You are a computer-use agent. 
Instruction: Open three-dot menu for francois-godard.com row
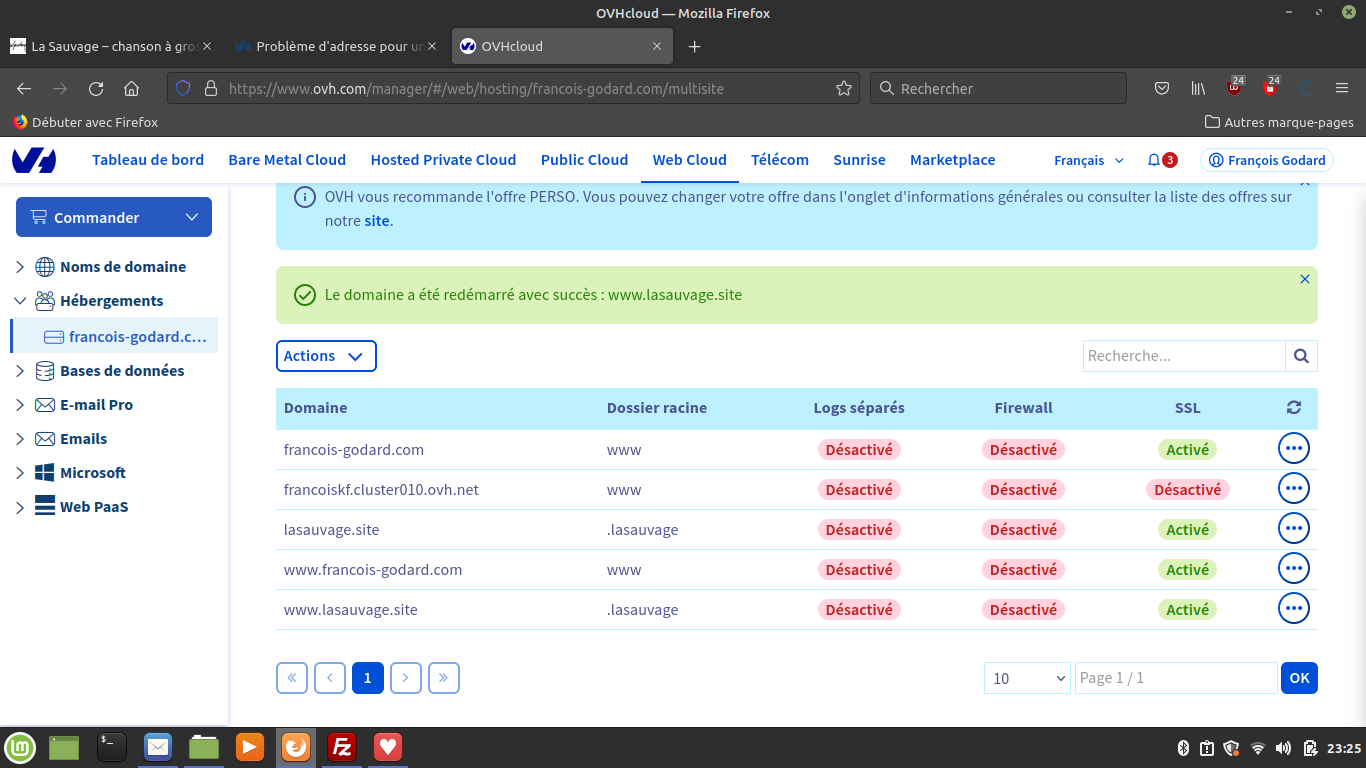[x=1294, y=448]
